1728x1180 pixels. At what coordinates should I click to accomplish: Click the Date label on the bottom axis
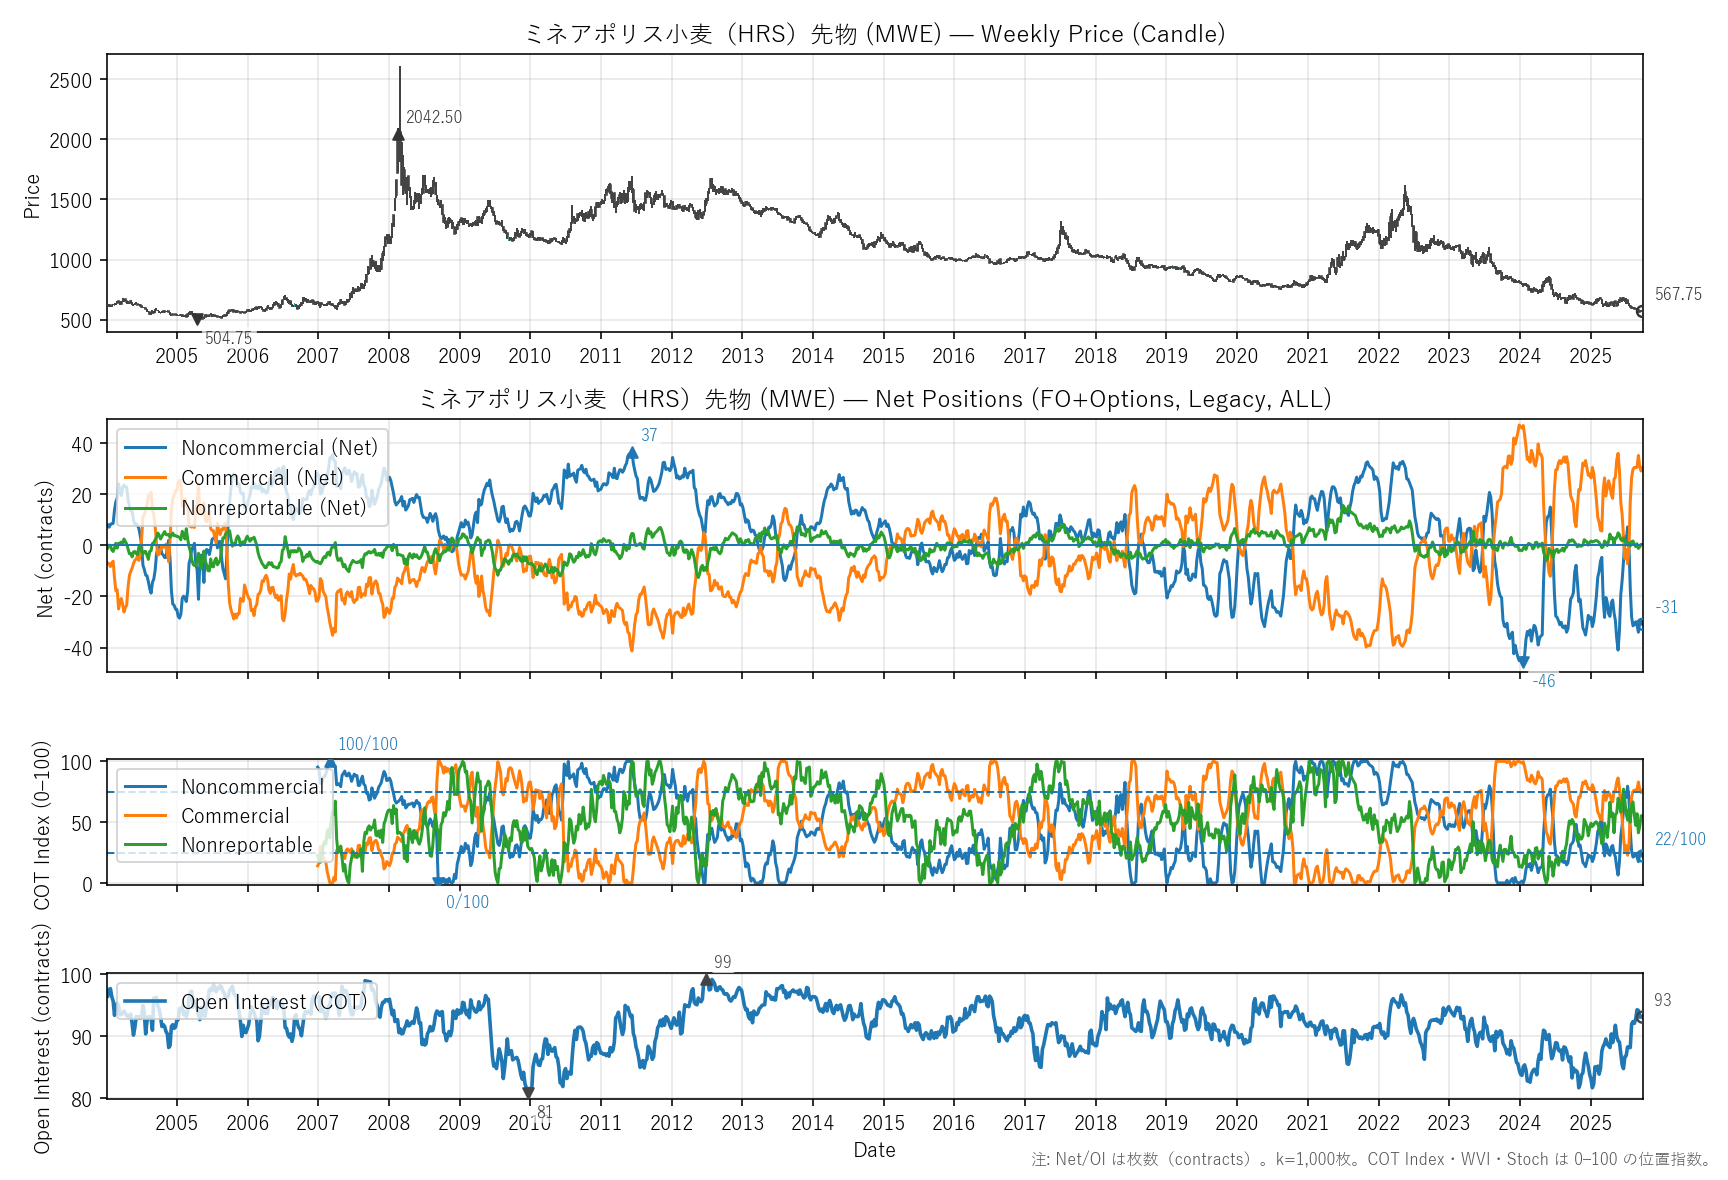(874, 1150)
